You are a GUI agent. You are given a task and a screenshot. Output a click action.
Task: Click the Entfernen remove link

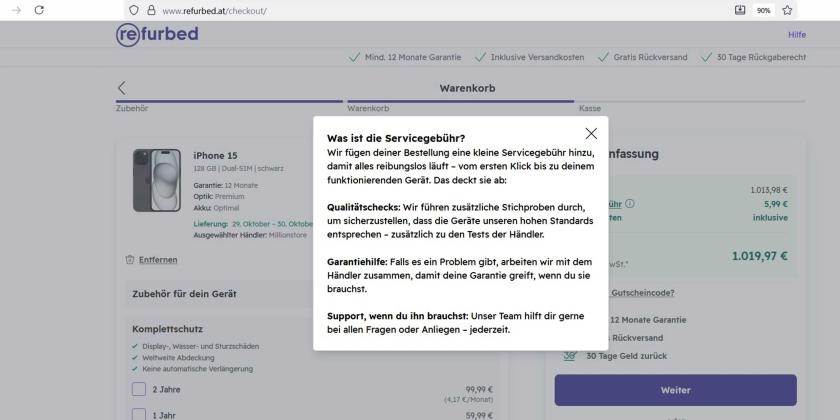click(158, 260)
